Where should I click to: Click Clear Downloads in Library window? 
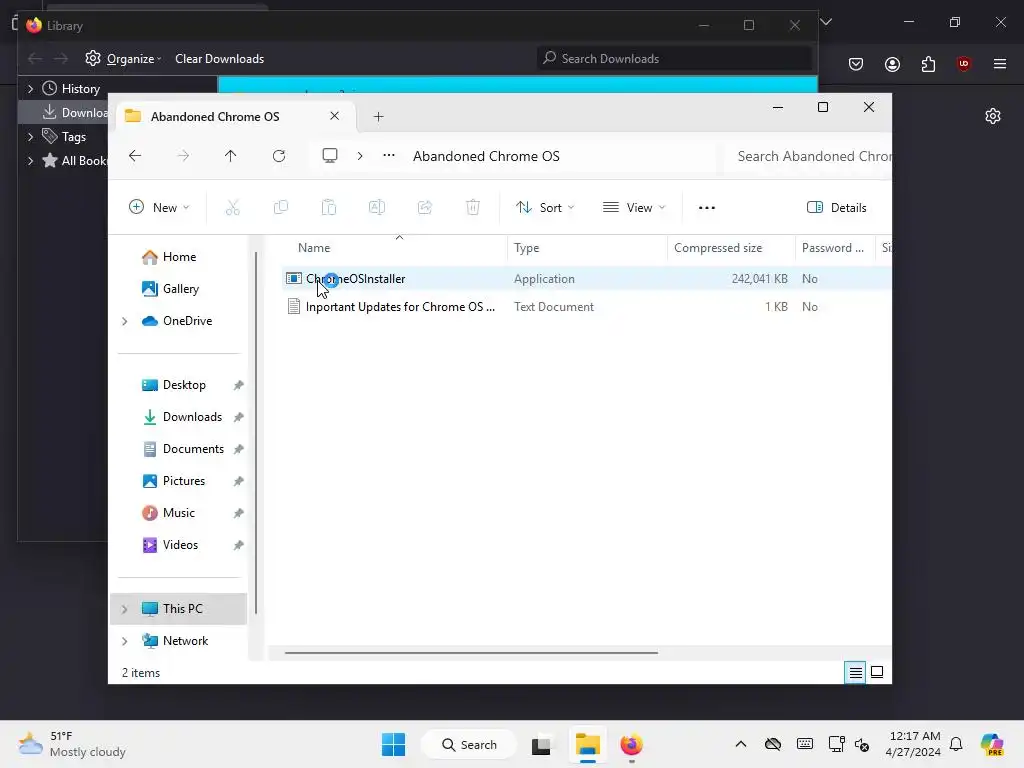(x=219, y=59)
